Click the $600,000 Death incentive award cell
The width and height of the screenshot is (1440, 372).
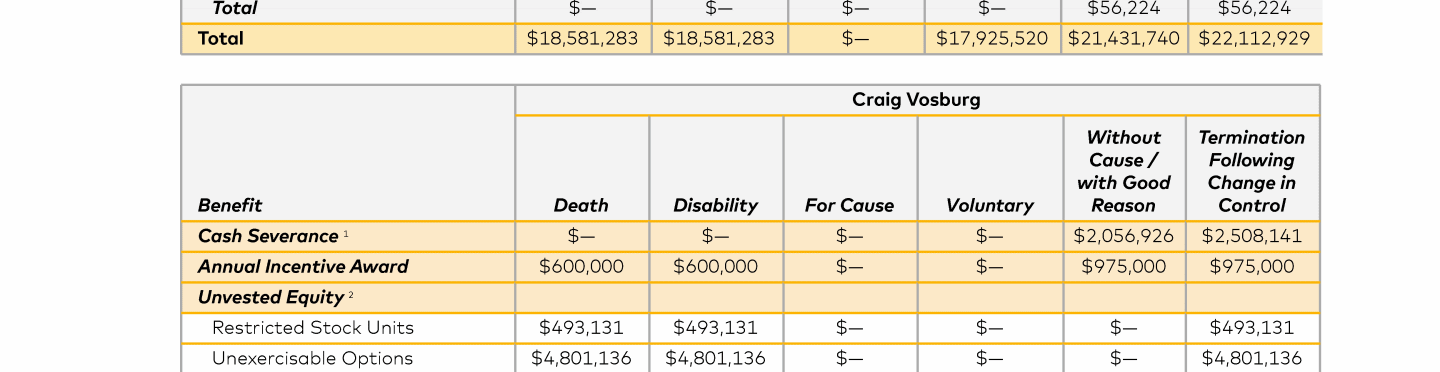pyautogui.click(x=581, y=266)
